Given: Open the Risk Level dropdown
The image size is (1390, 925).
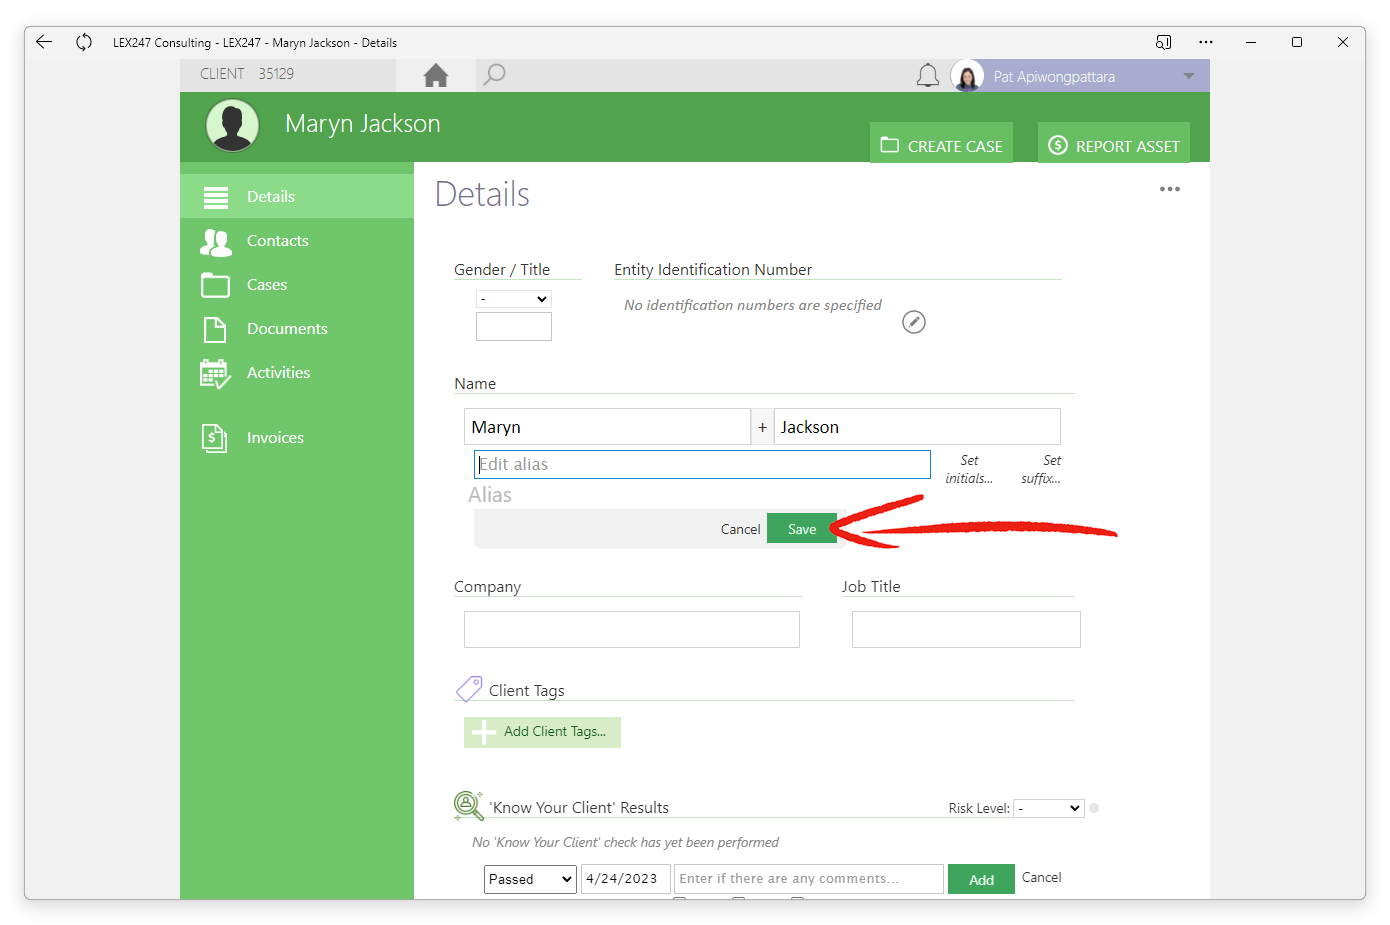Looking at the screenshot, I should coord(1049,808).
